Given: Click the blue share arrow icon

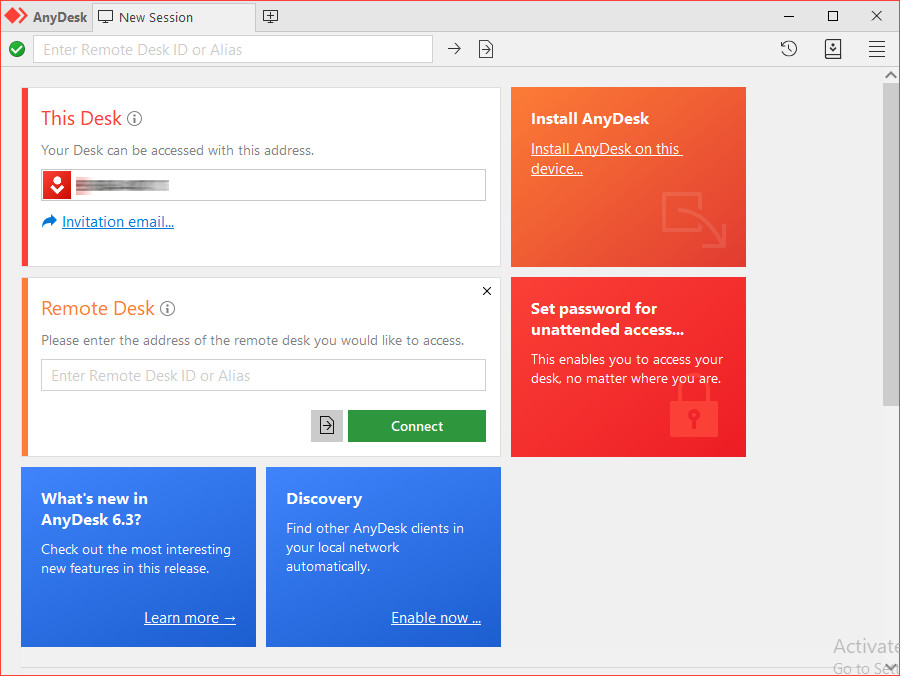Looking at the screenshot, I should pyautogui.click(x=49, y=221).
